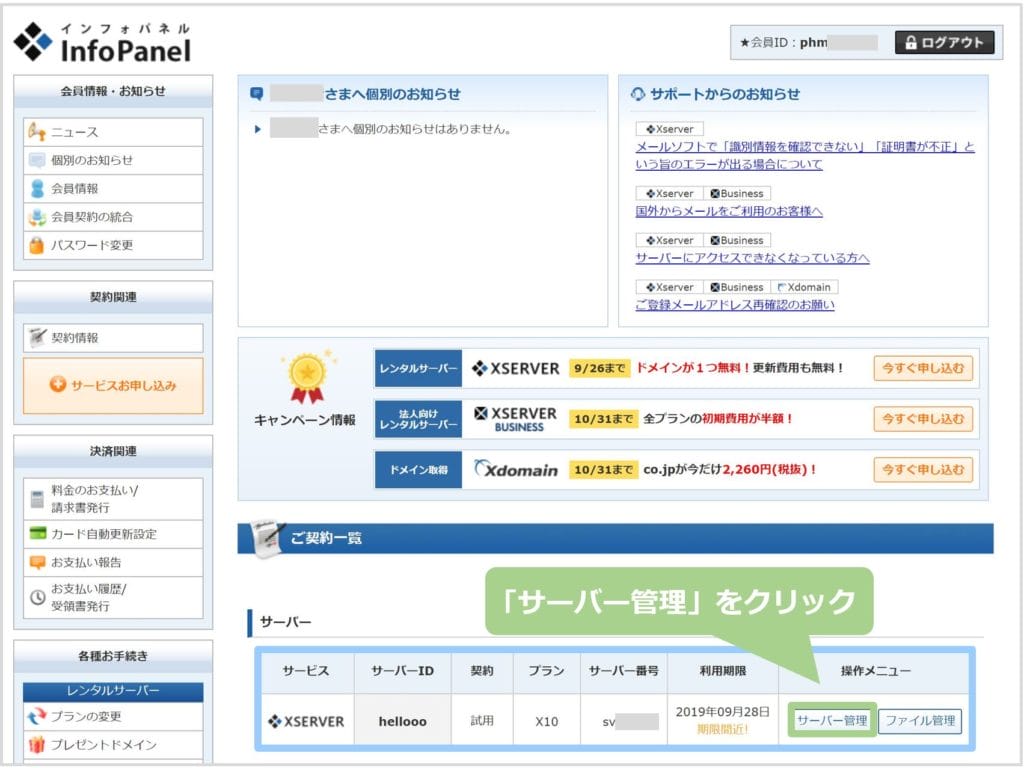The width and height of the screenshot is (1024, 768).
Task: Click the orange message icon beside お支払い報告
Action: (x=37, y=562)
